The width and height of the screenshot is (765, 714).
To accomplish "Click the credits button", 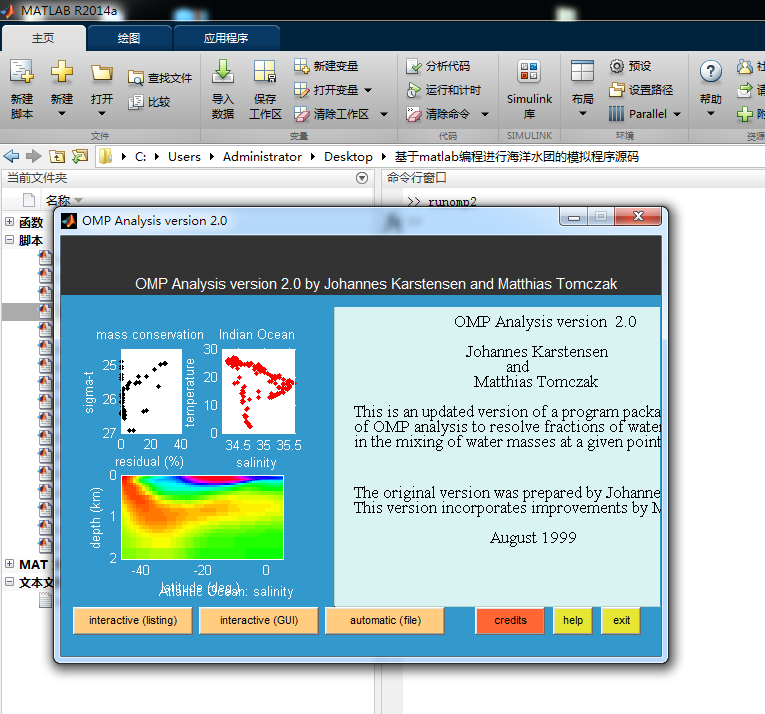I will click(510, 620).
